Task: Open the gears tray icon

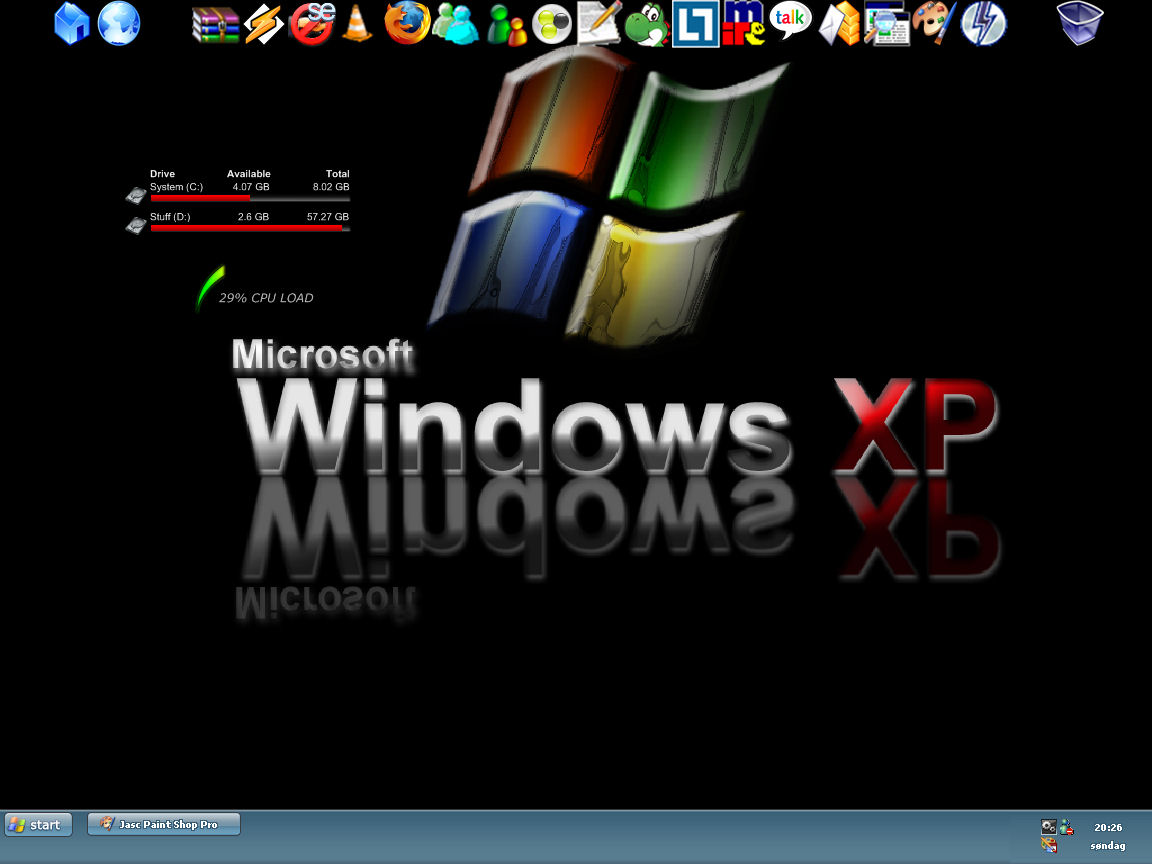Action: [1048, 827]
